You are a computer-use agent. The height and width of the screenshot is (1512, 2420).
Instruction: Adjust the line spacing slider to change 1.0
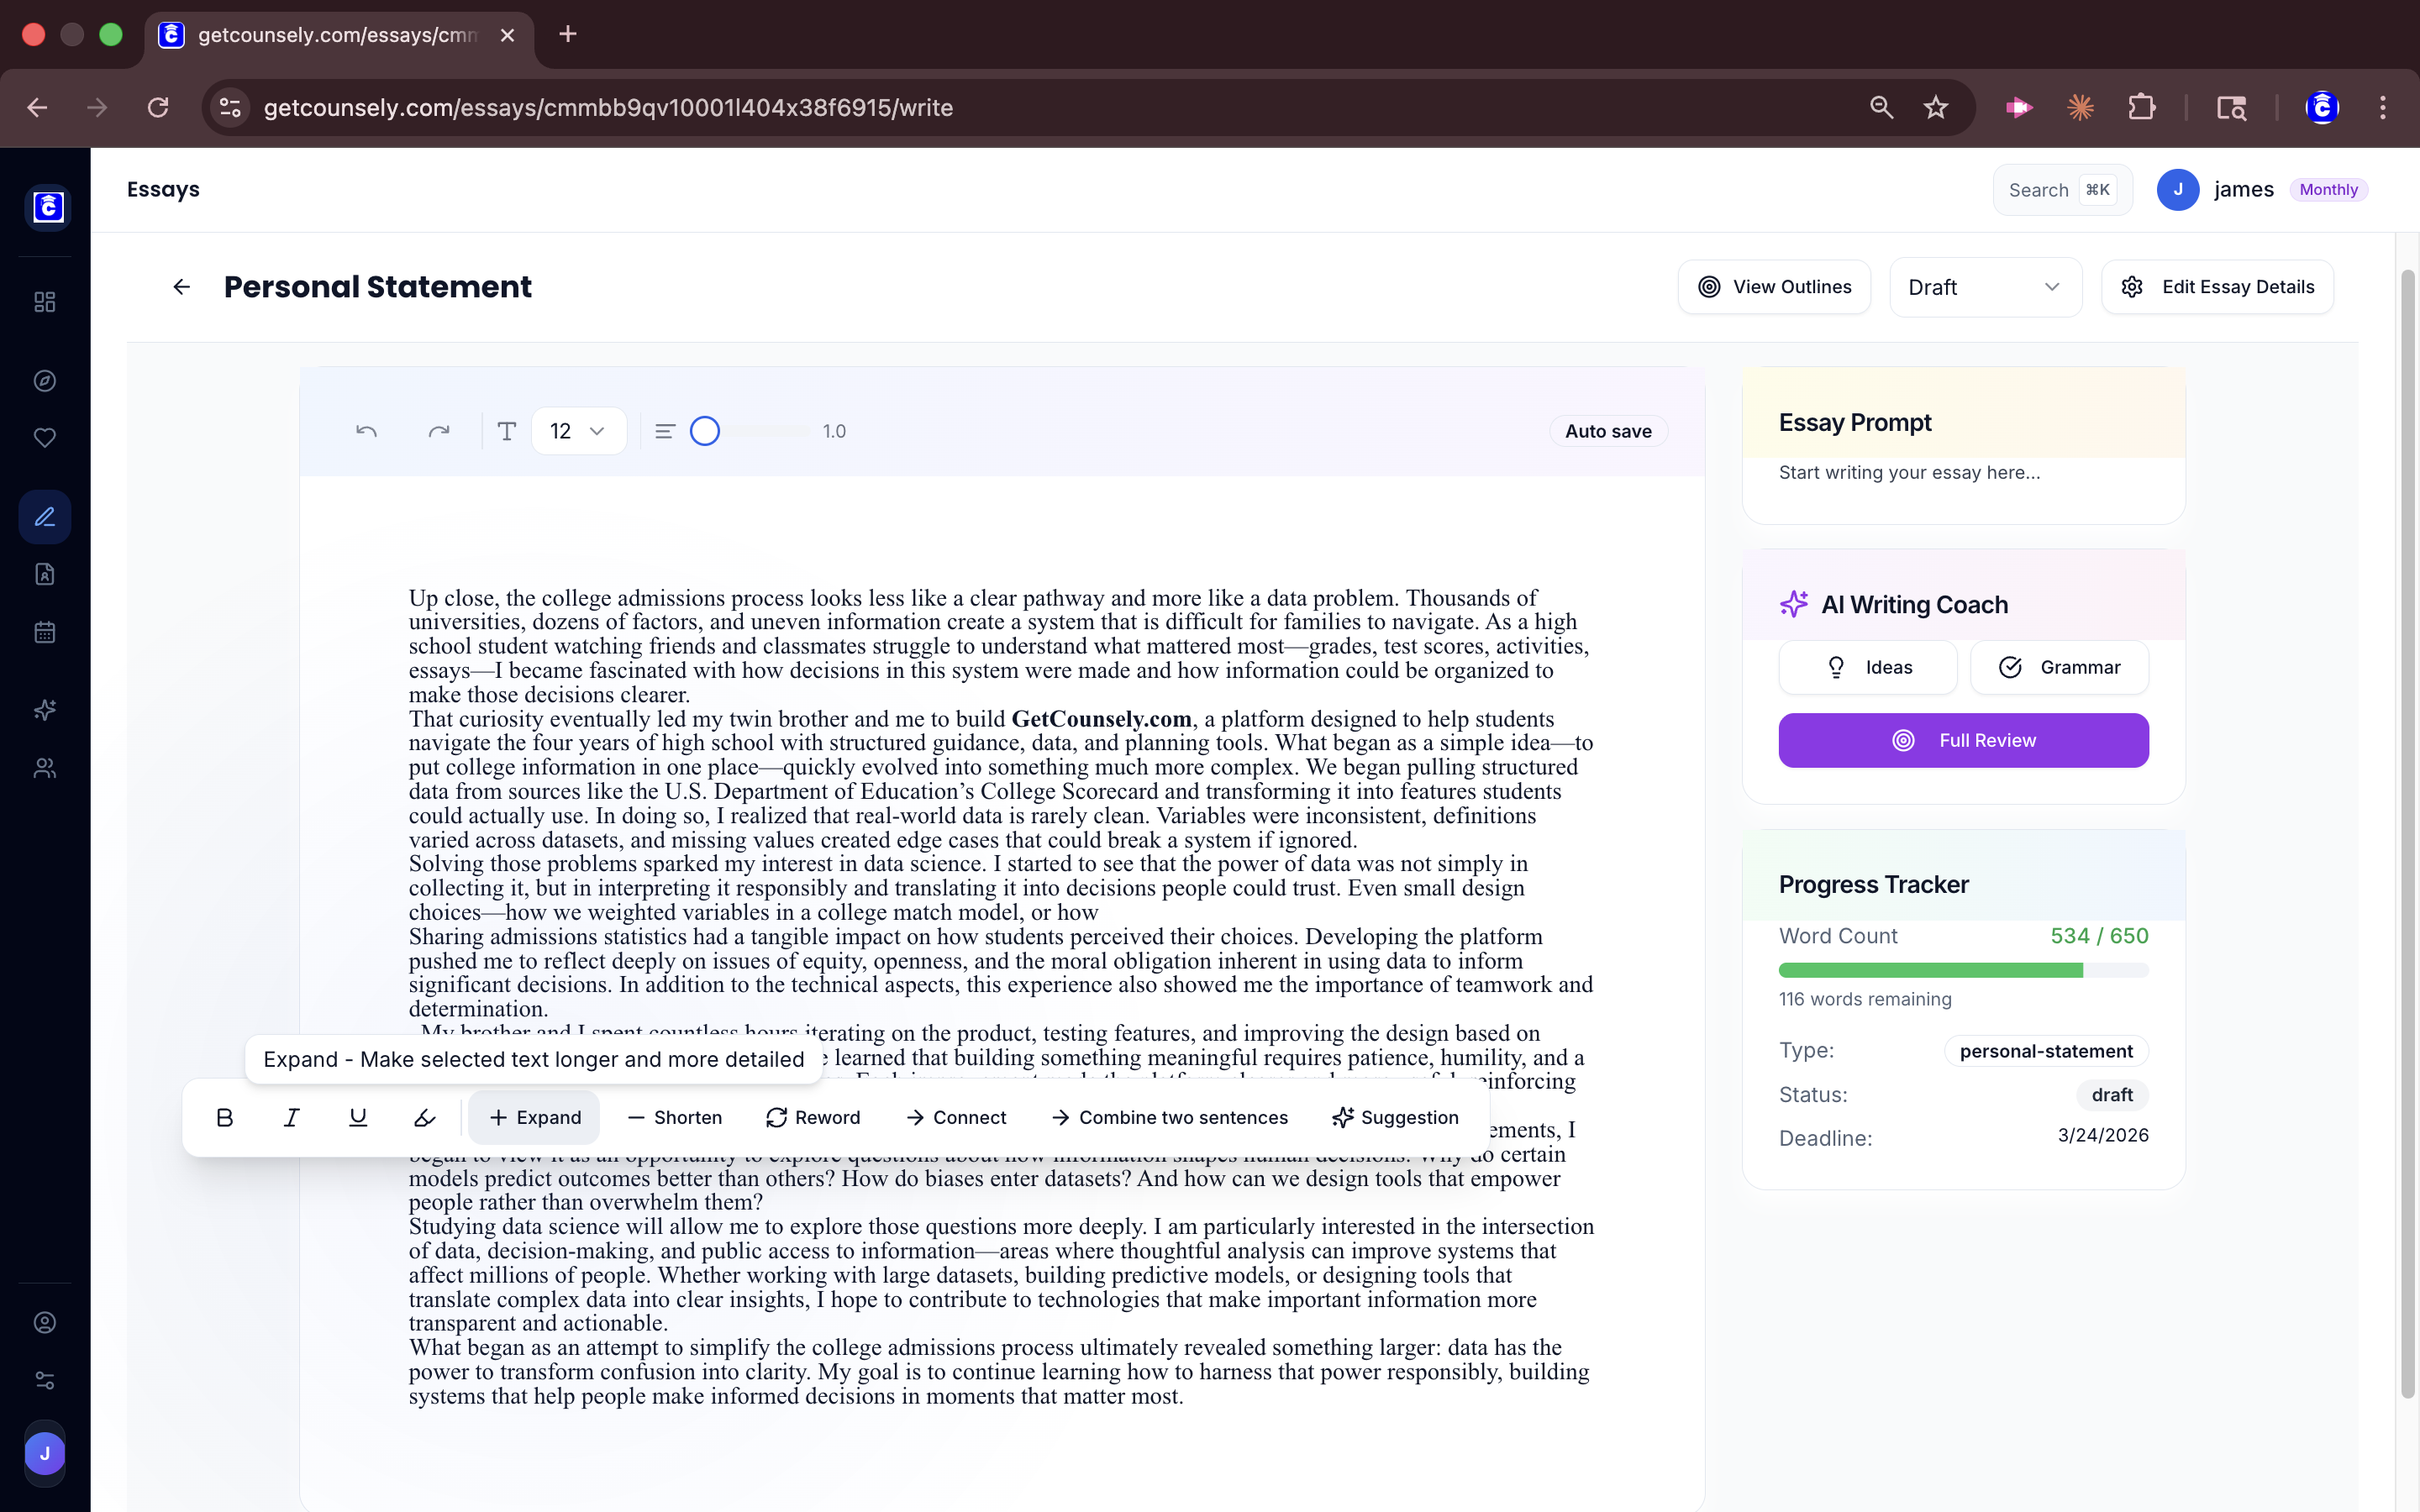(705, 430)
